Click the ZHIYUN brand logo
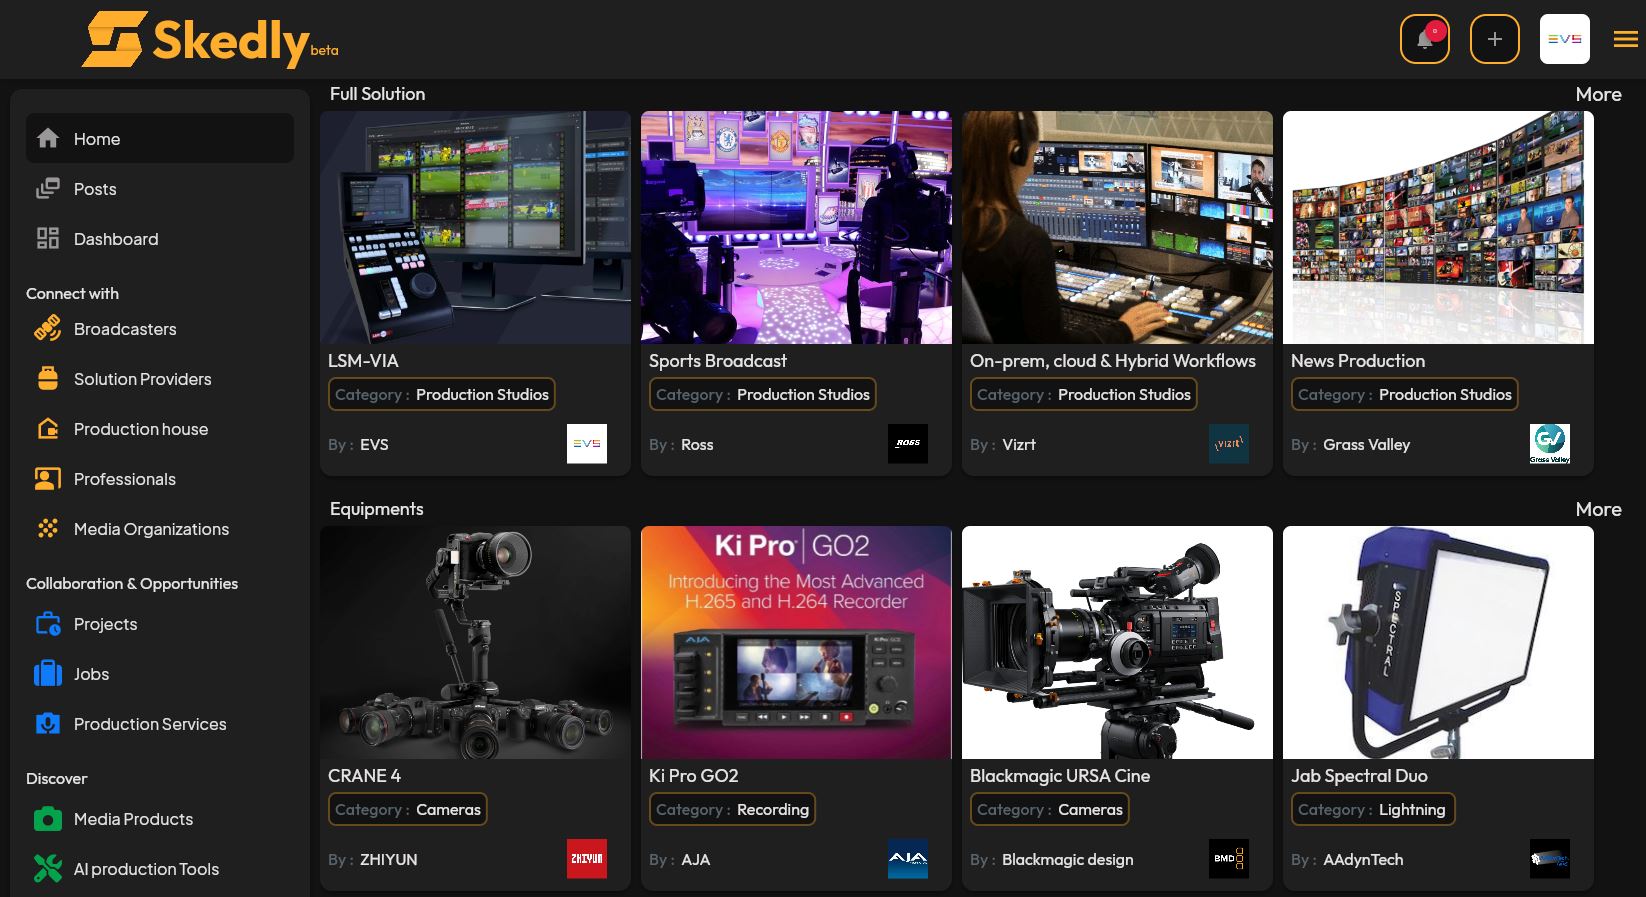The height and width of the screenshot is (897, 1646). click(x=586, y=859)
